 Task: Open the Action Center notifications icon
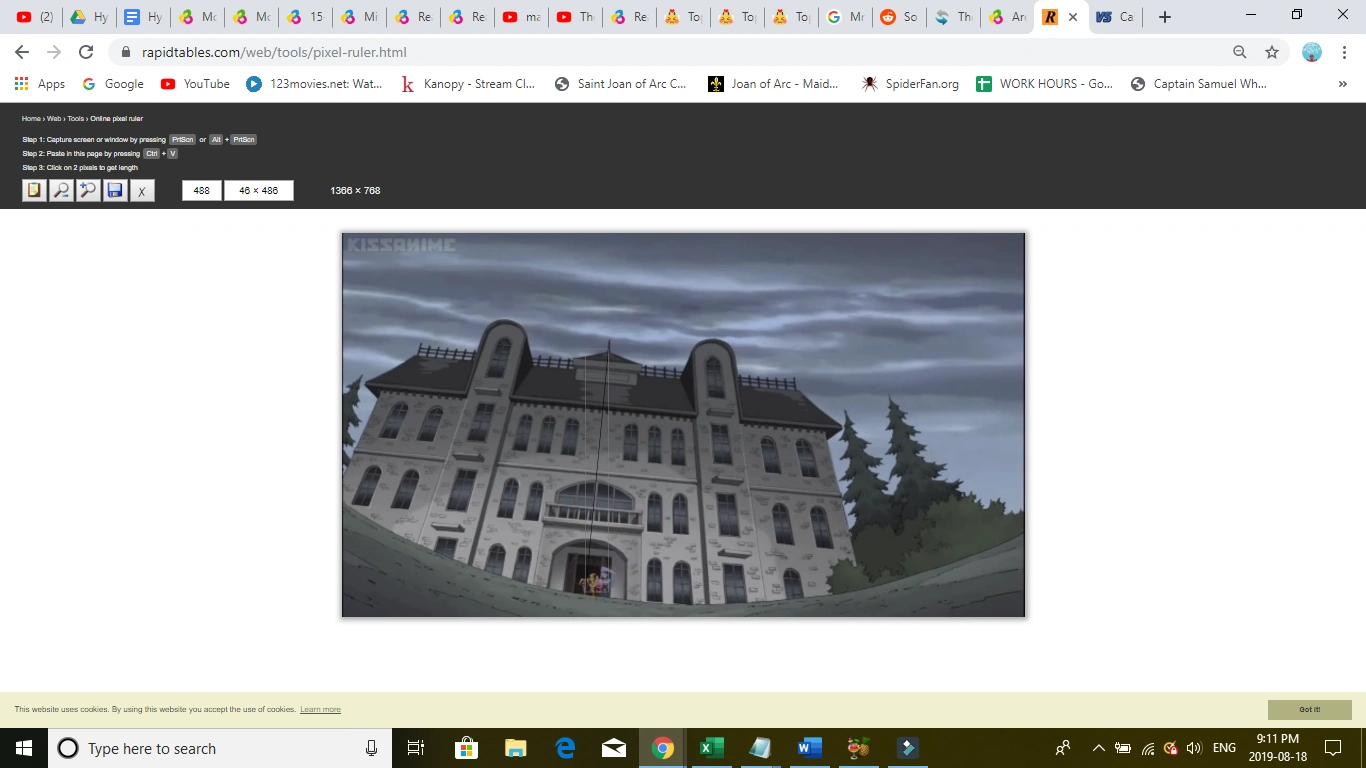(1333, 748)
